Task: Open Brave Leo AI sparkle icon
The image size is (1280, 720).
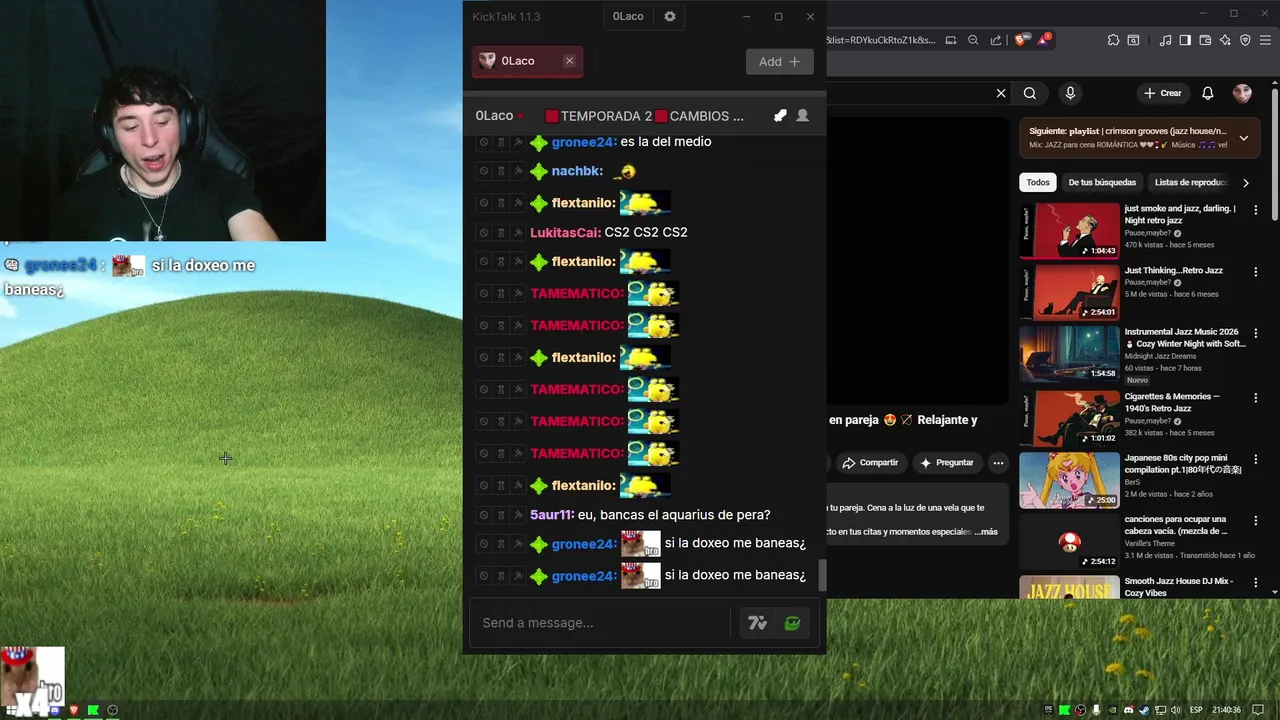Action: [x=1225, y=40]
